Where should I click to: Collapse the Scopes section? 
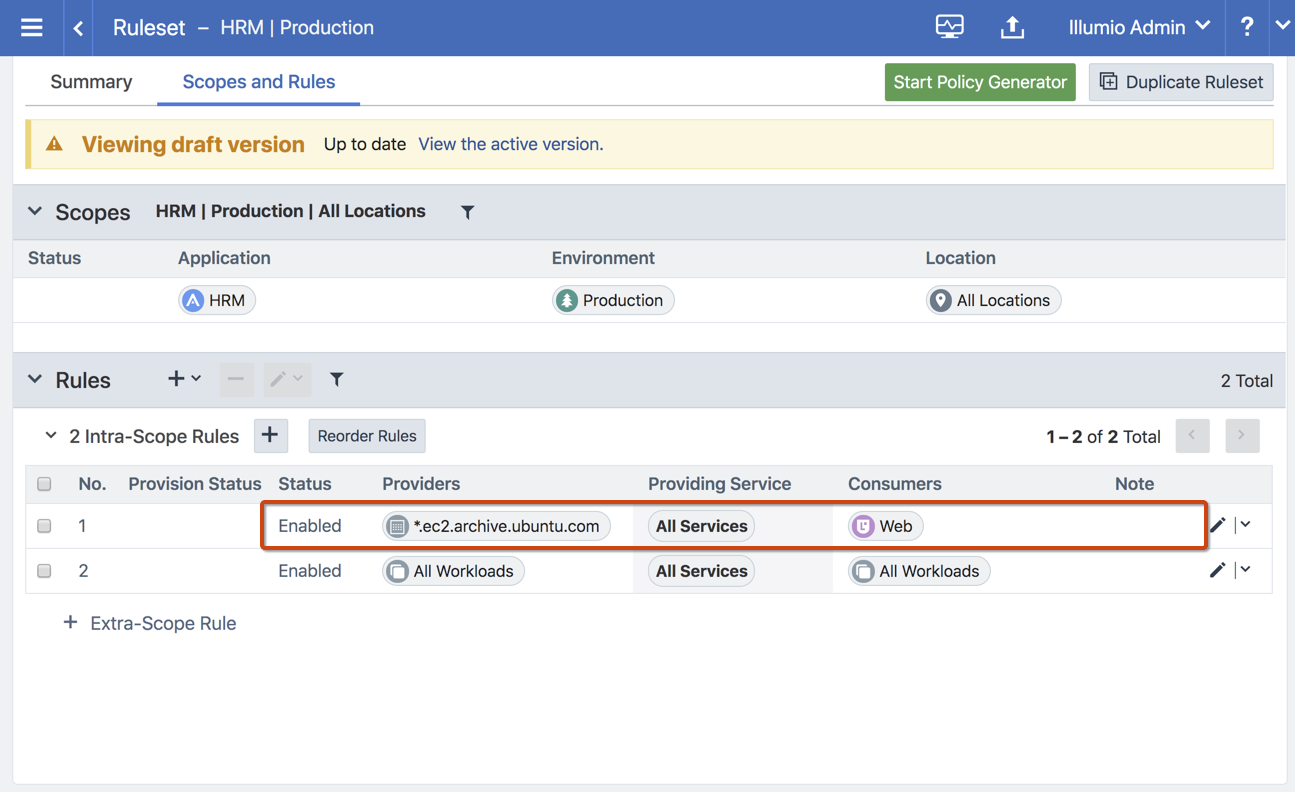[35, 212]
